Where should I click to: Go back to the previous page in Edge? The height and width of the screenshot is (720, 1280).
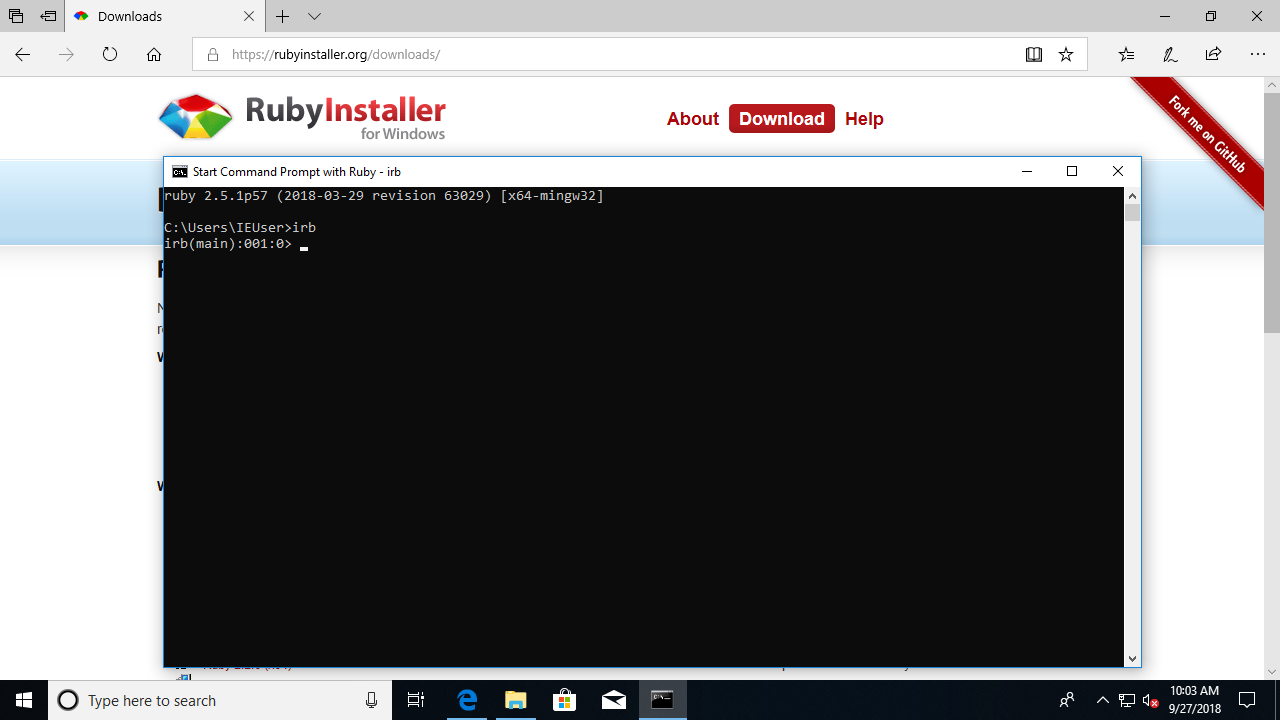click(22, 55)
